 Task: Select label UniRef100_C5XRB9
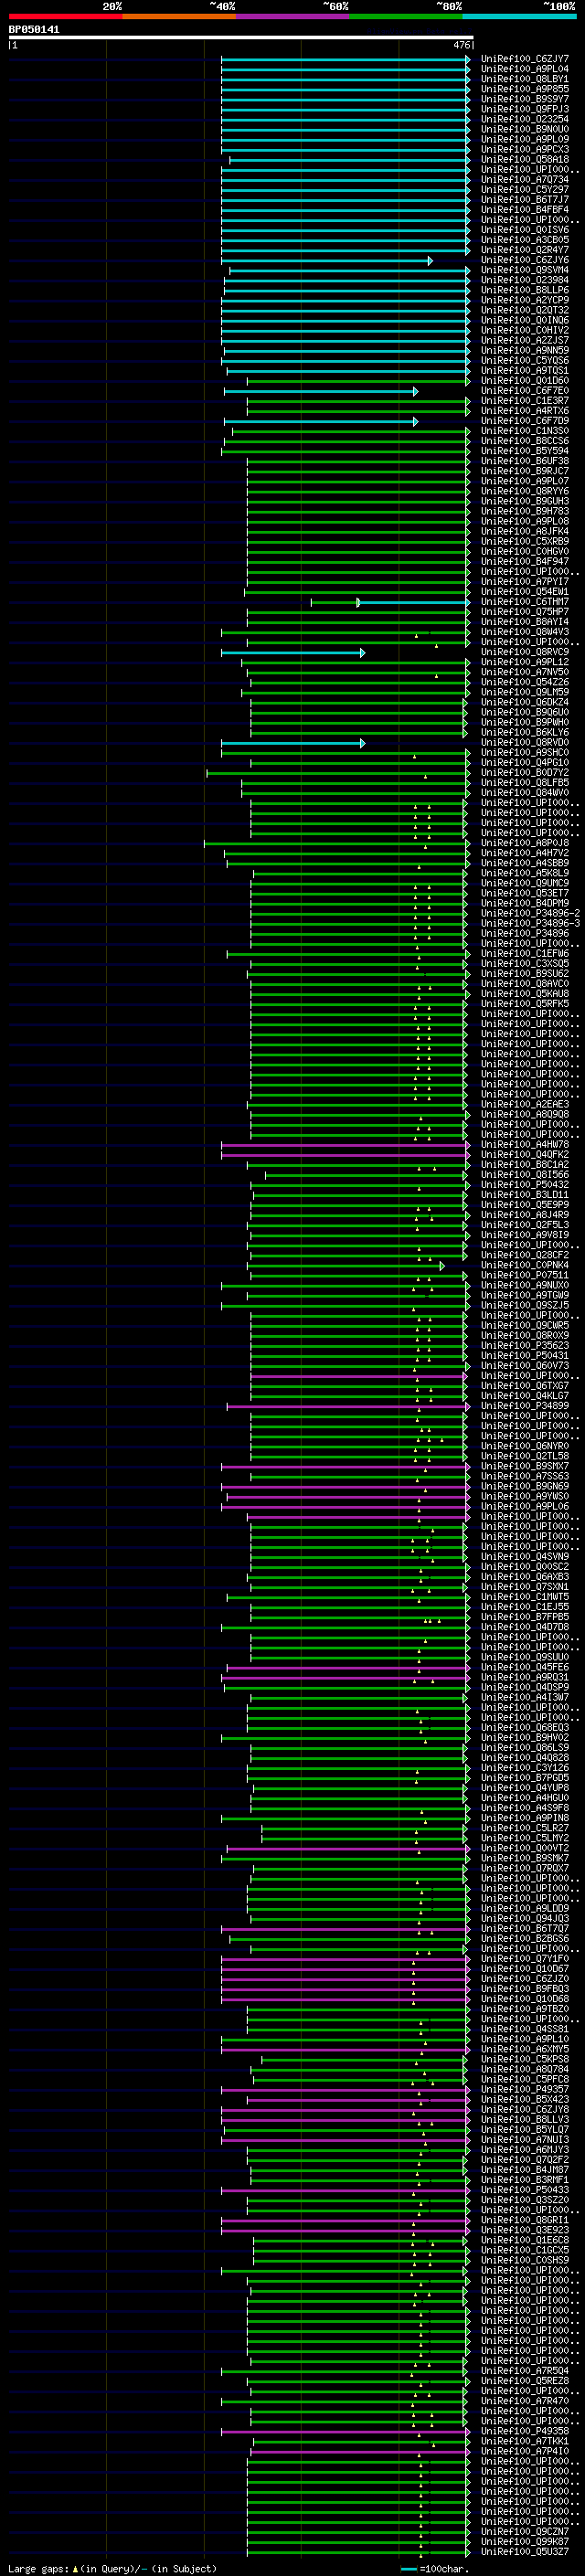tap(524, 542)
